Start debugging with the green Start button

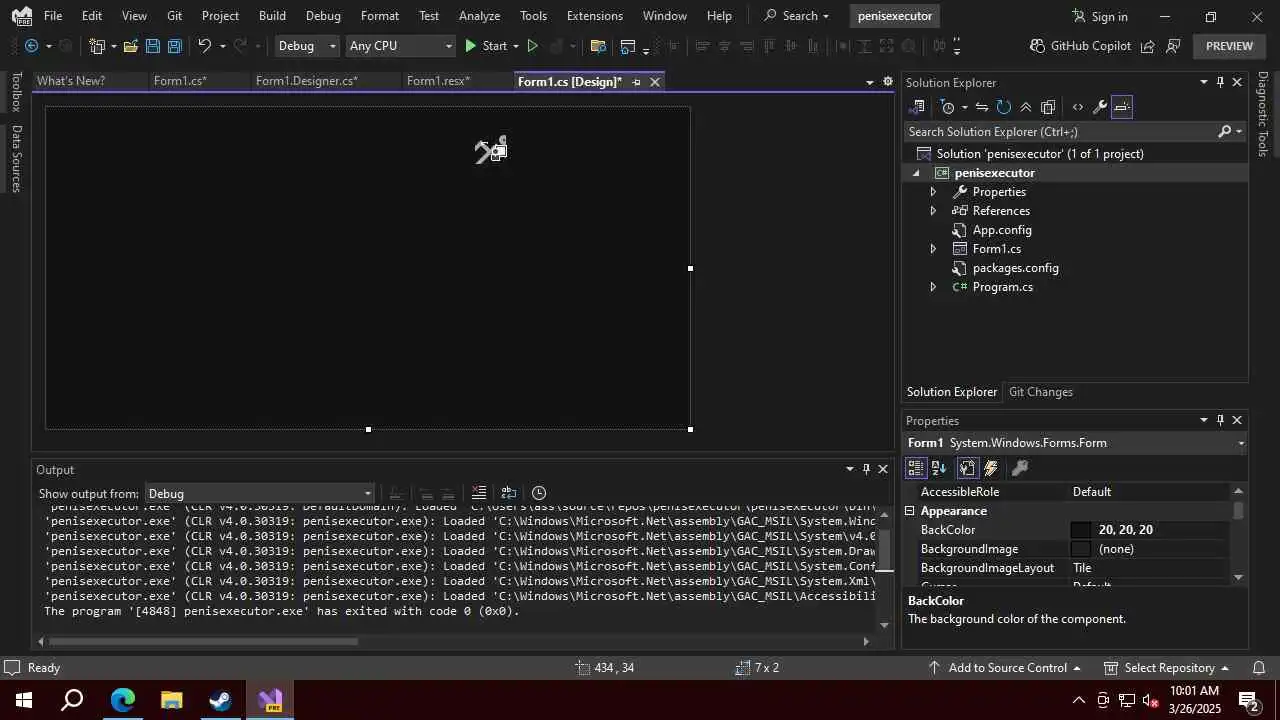(486, 46)
